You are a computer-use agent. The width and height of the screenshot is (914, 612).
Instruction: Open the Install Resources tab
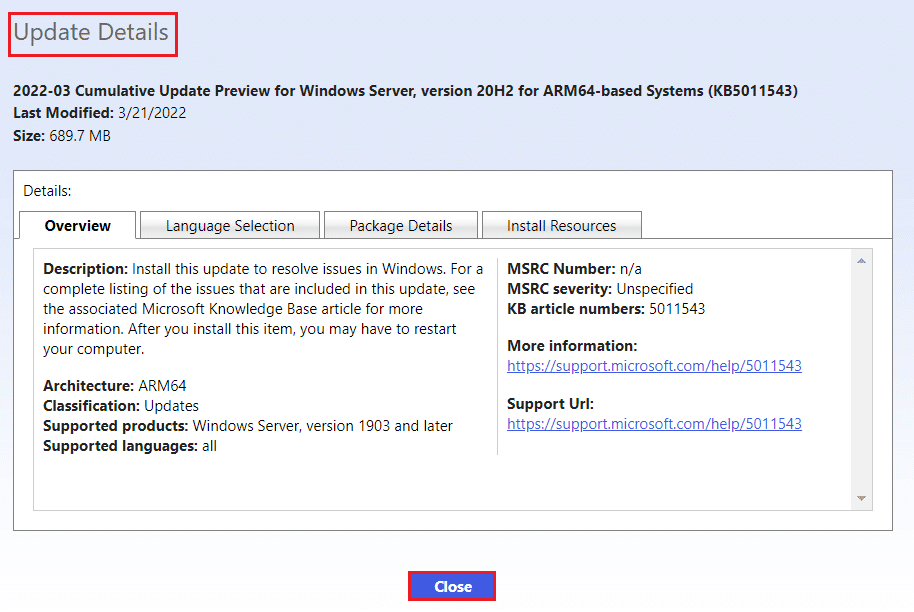coord(562,226)
